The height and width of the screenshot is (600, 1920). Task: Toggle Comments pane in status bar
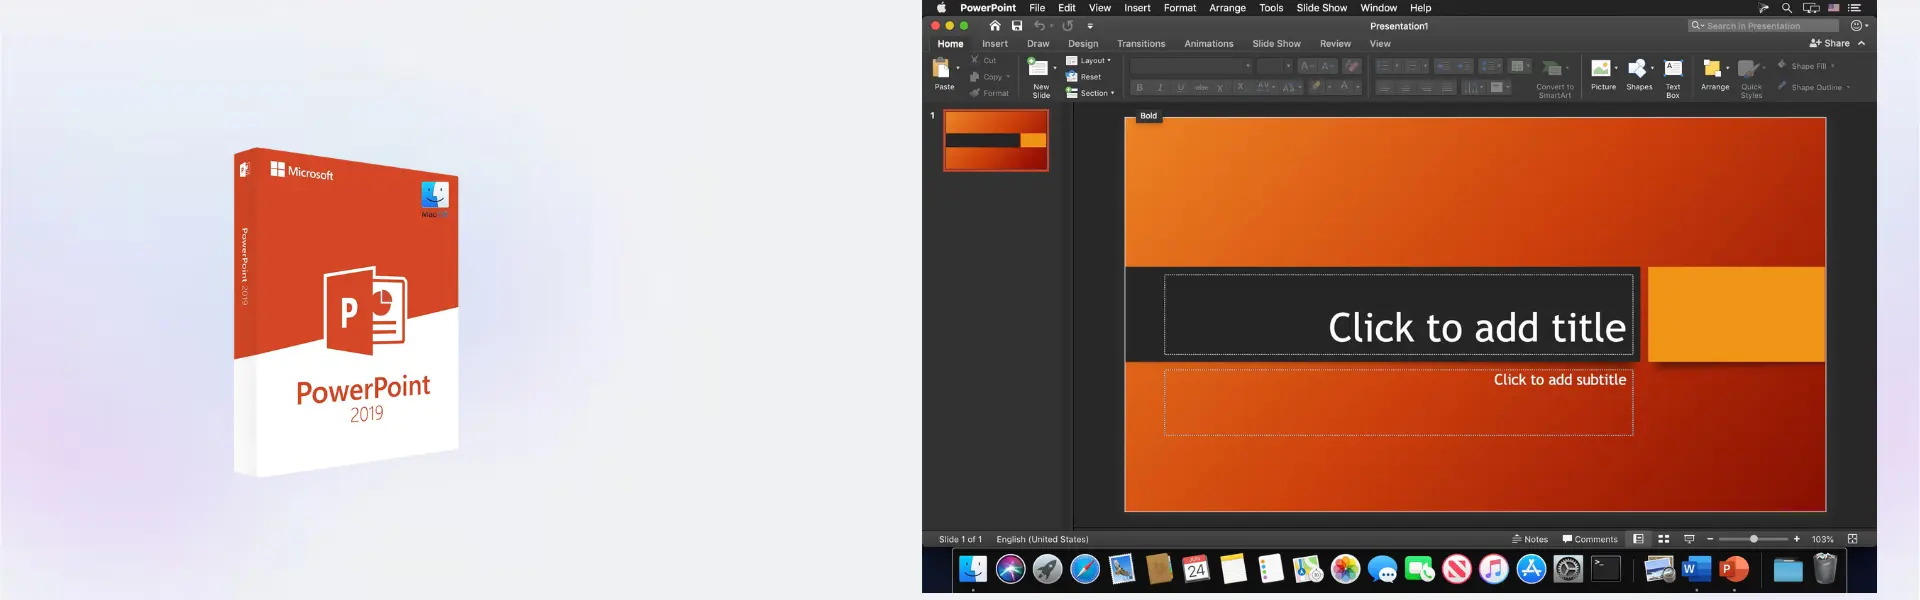point(1590,539)
